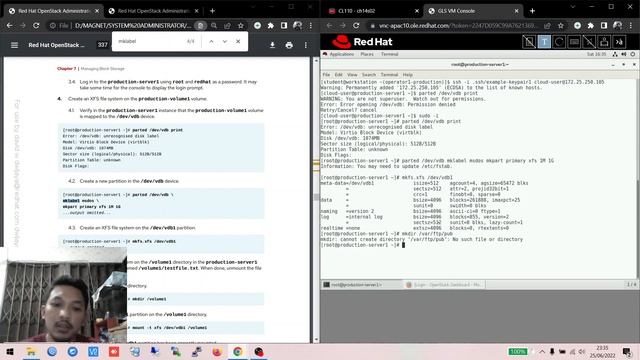Click VM power status icon

(x=633, y=54)
